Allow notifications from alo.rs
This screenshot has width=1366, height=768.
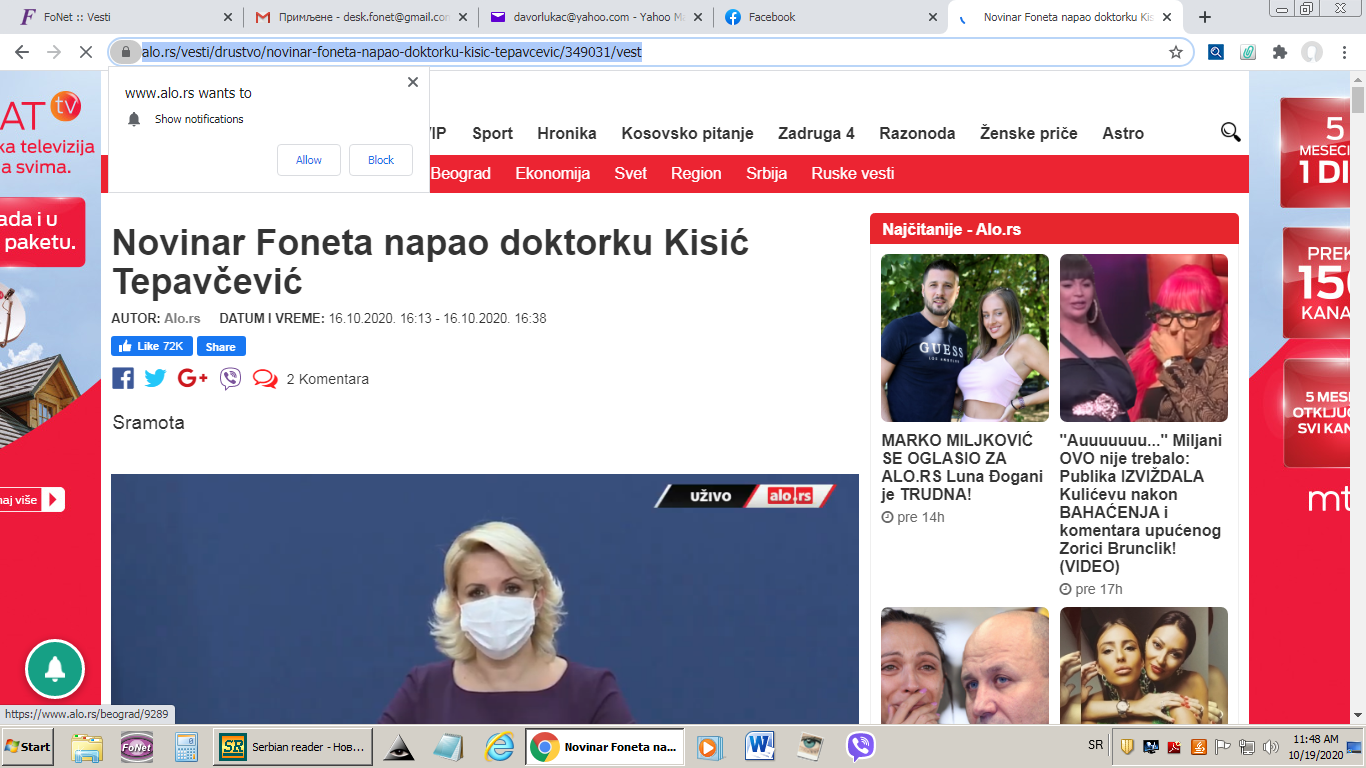coord(309,160)
